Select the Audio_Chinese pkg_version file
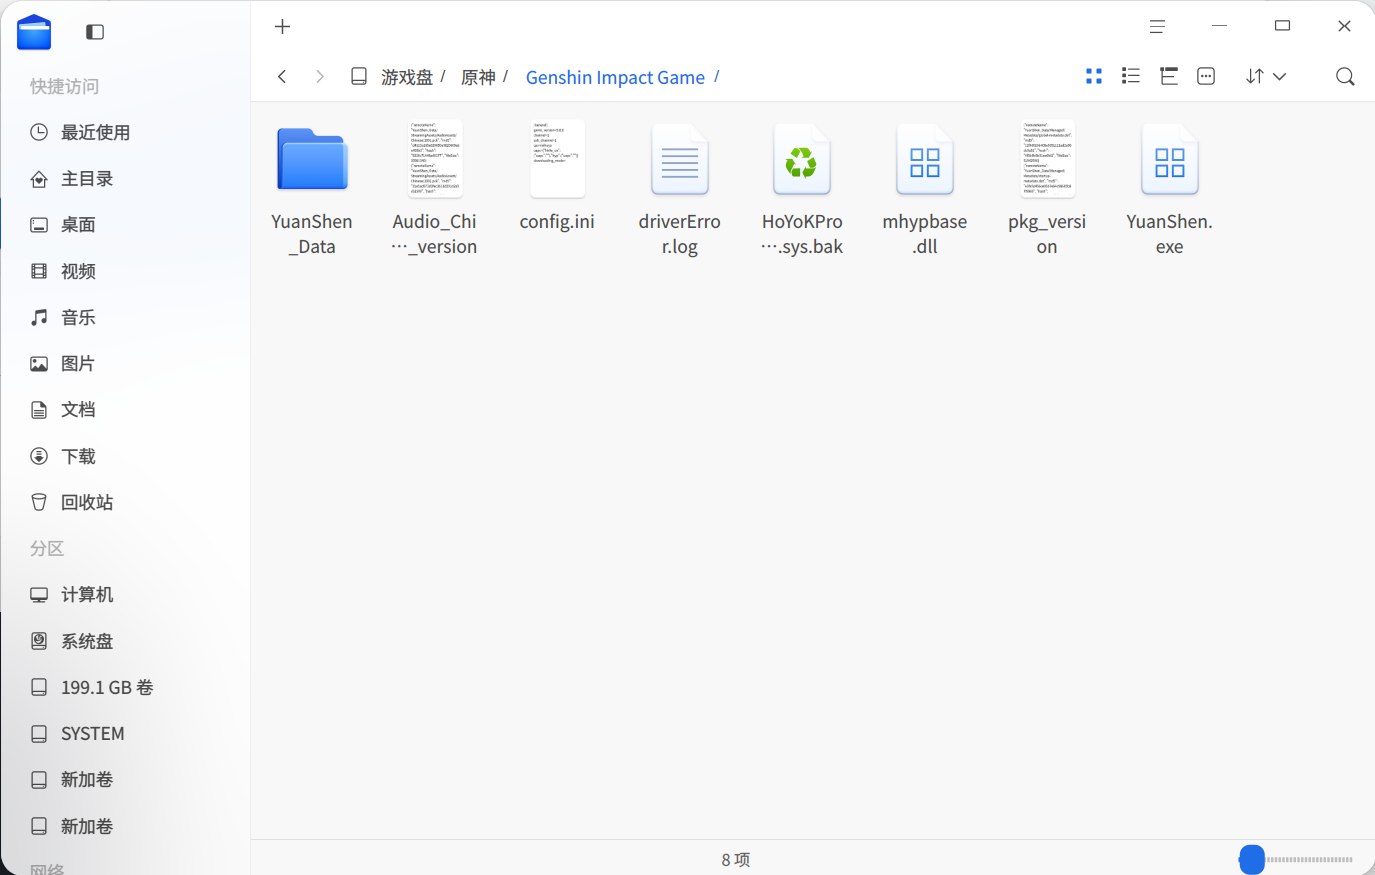Viewport: 1375px width, 875px height. point(435,190)
